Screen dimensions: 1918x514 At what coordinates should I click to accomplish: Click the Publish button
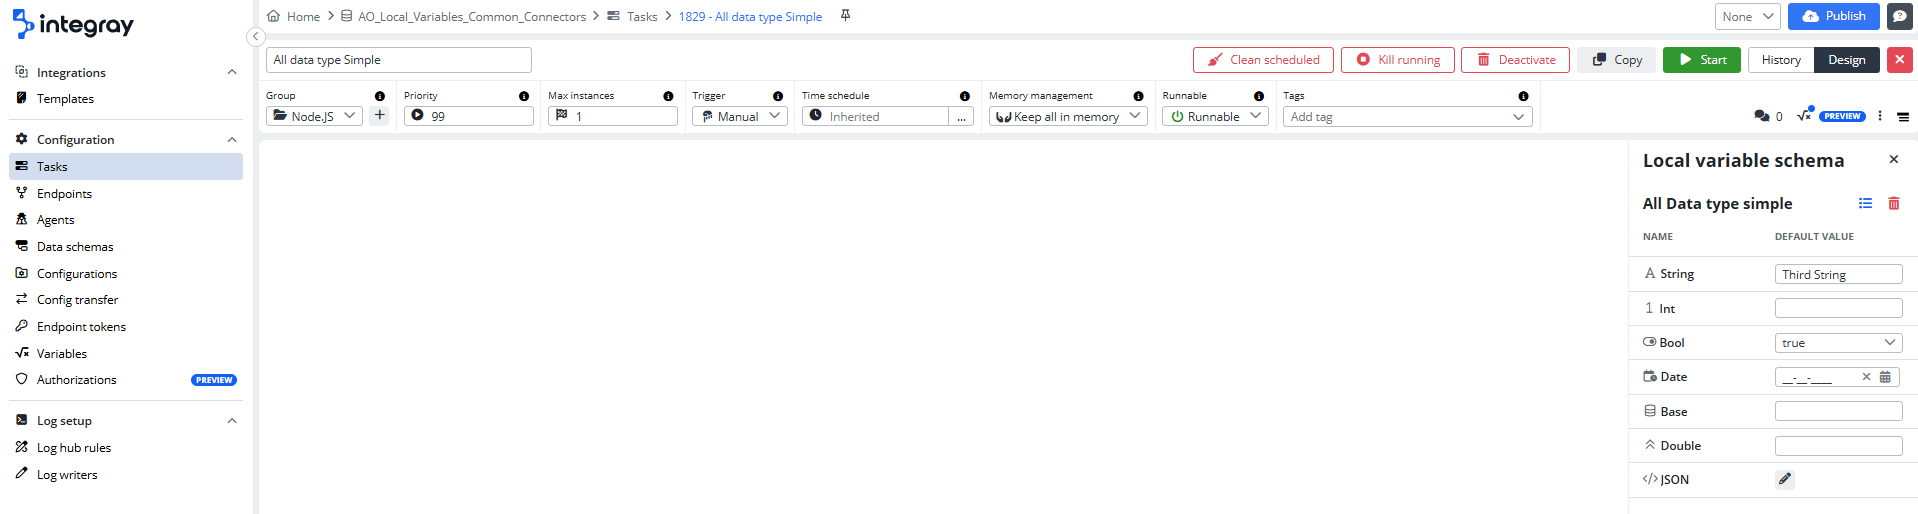coord(1834,16)
